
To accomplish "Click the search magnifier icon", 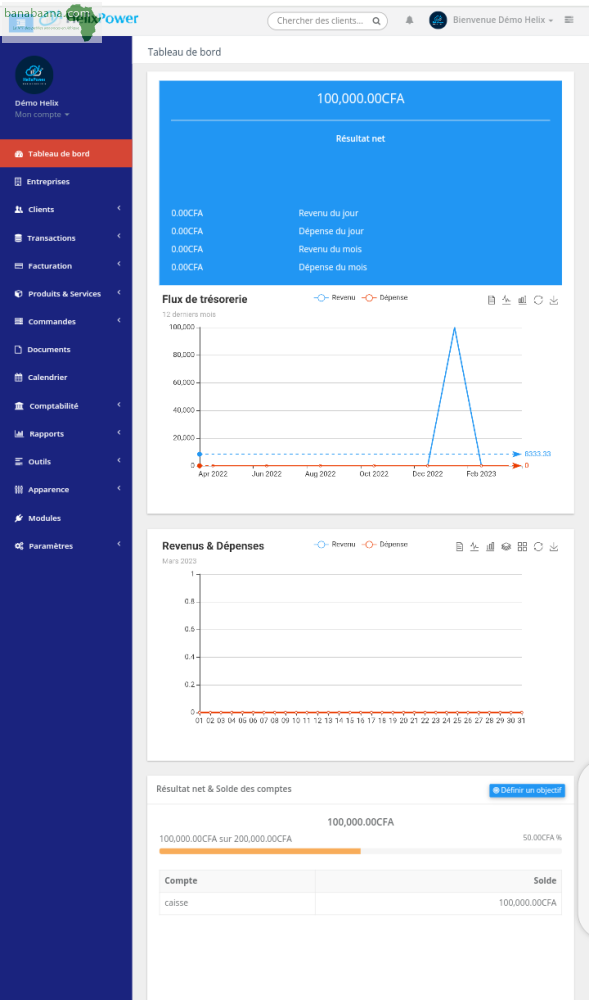I will (x=376, y=21).
